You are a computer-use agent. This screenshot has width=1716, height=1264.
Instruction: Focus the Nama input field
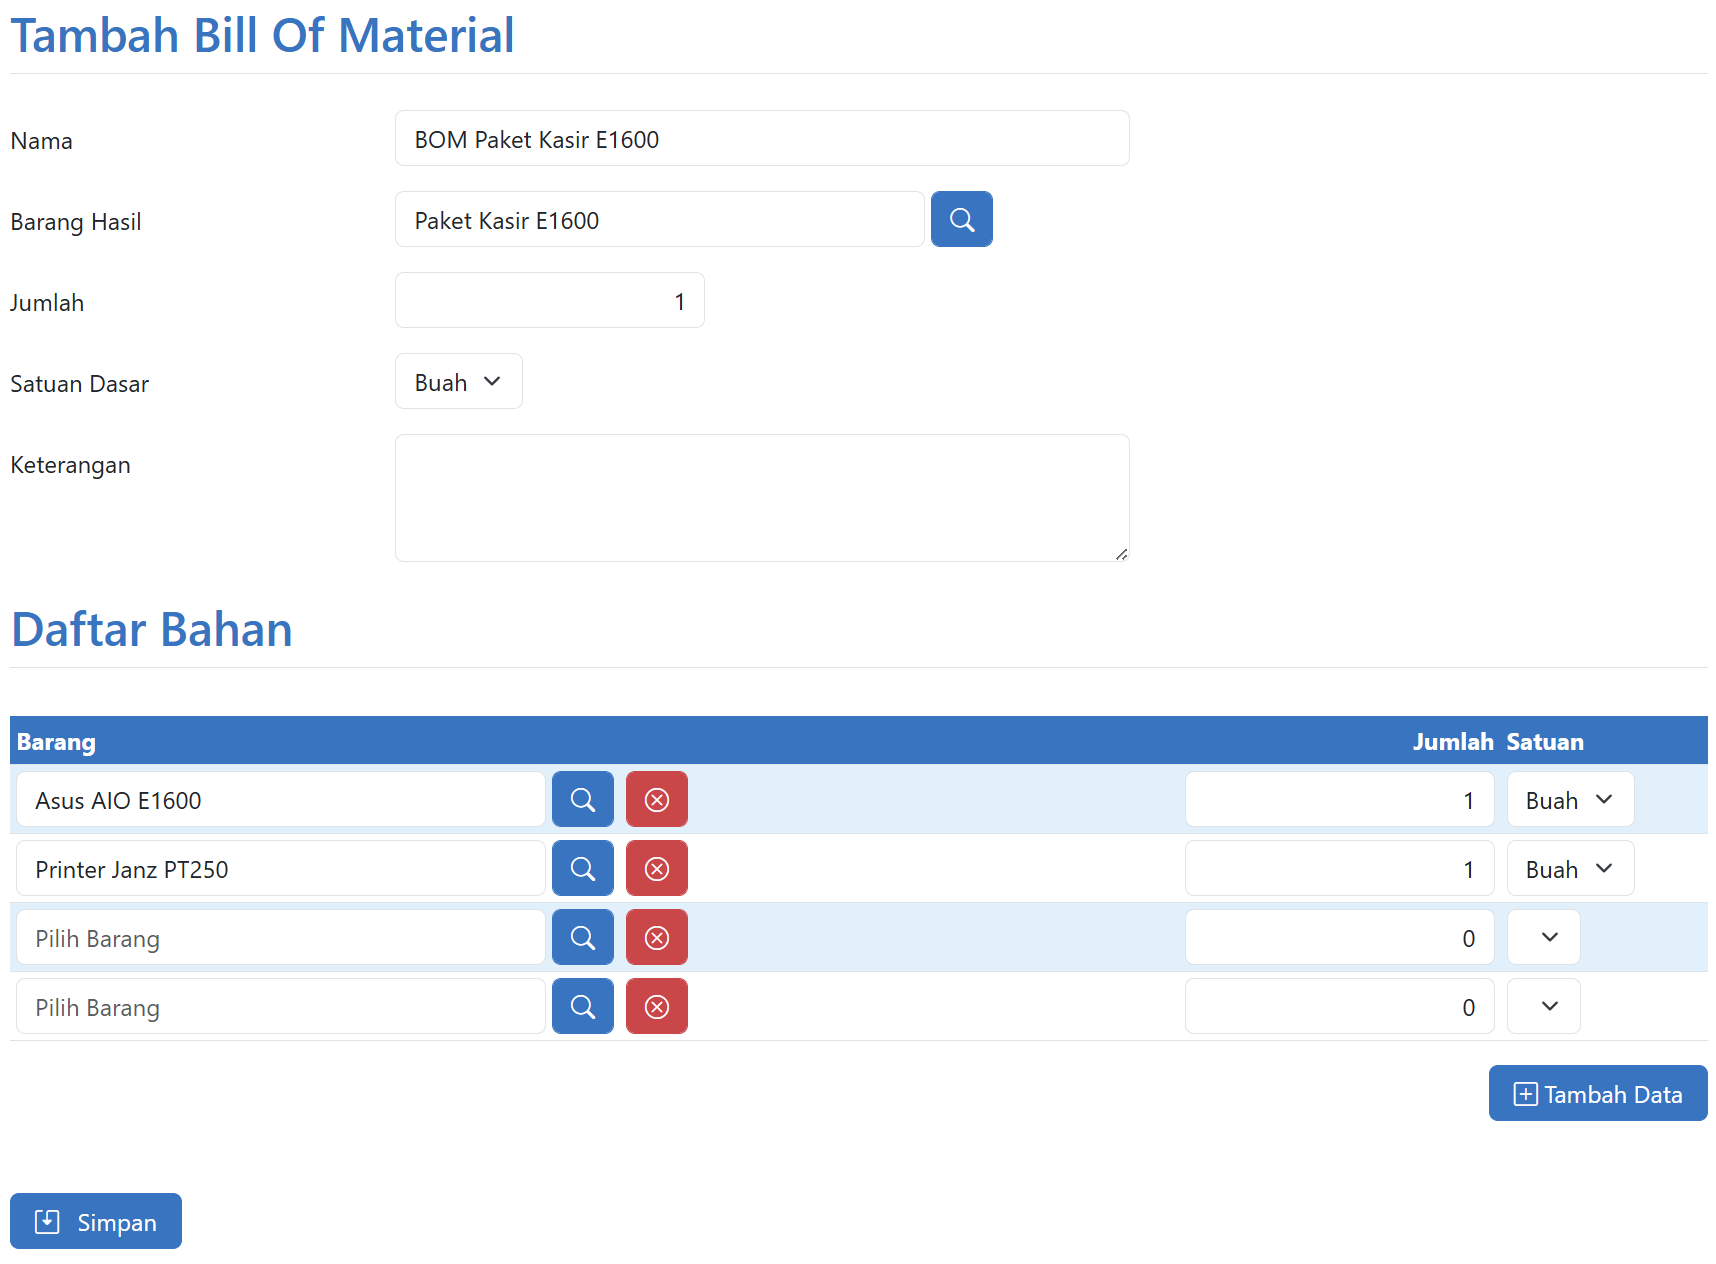[x=762, y=138]
